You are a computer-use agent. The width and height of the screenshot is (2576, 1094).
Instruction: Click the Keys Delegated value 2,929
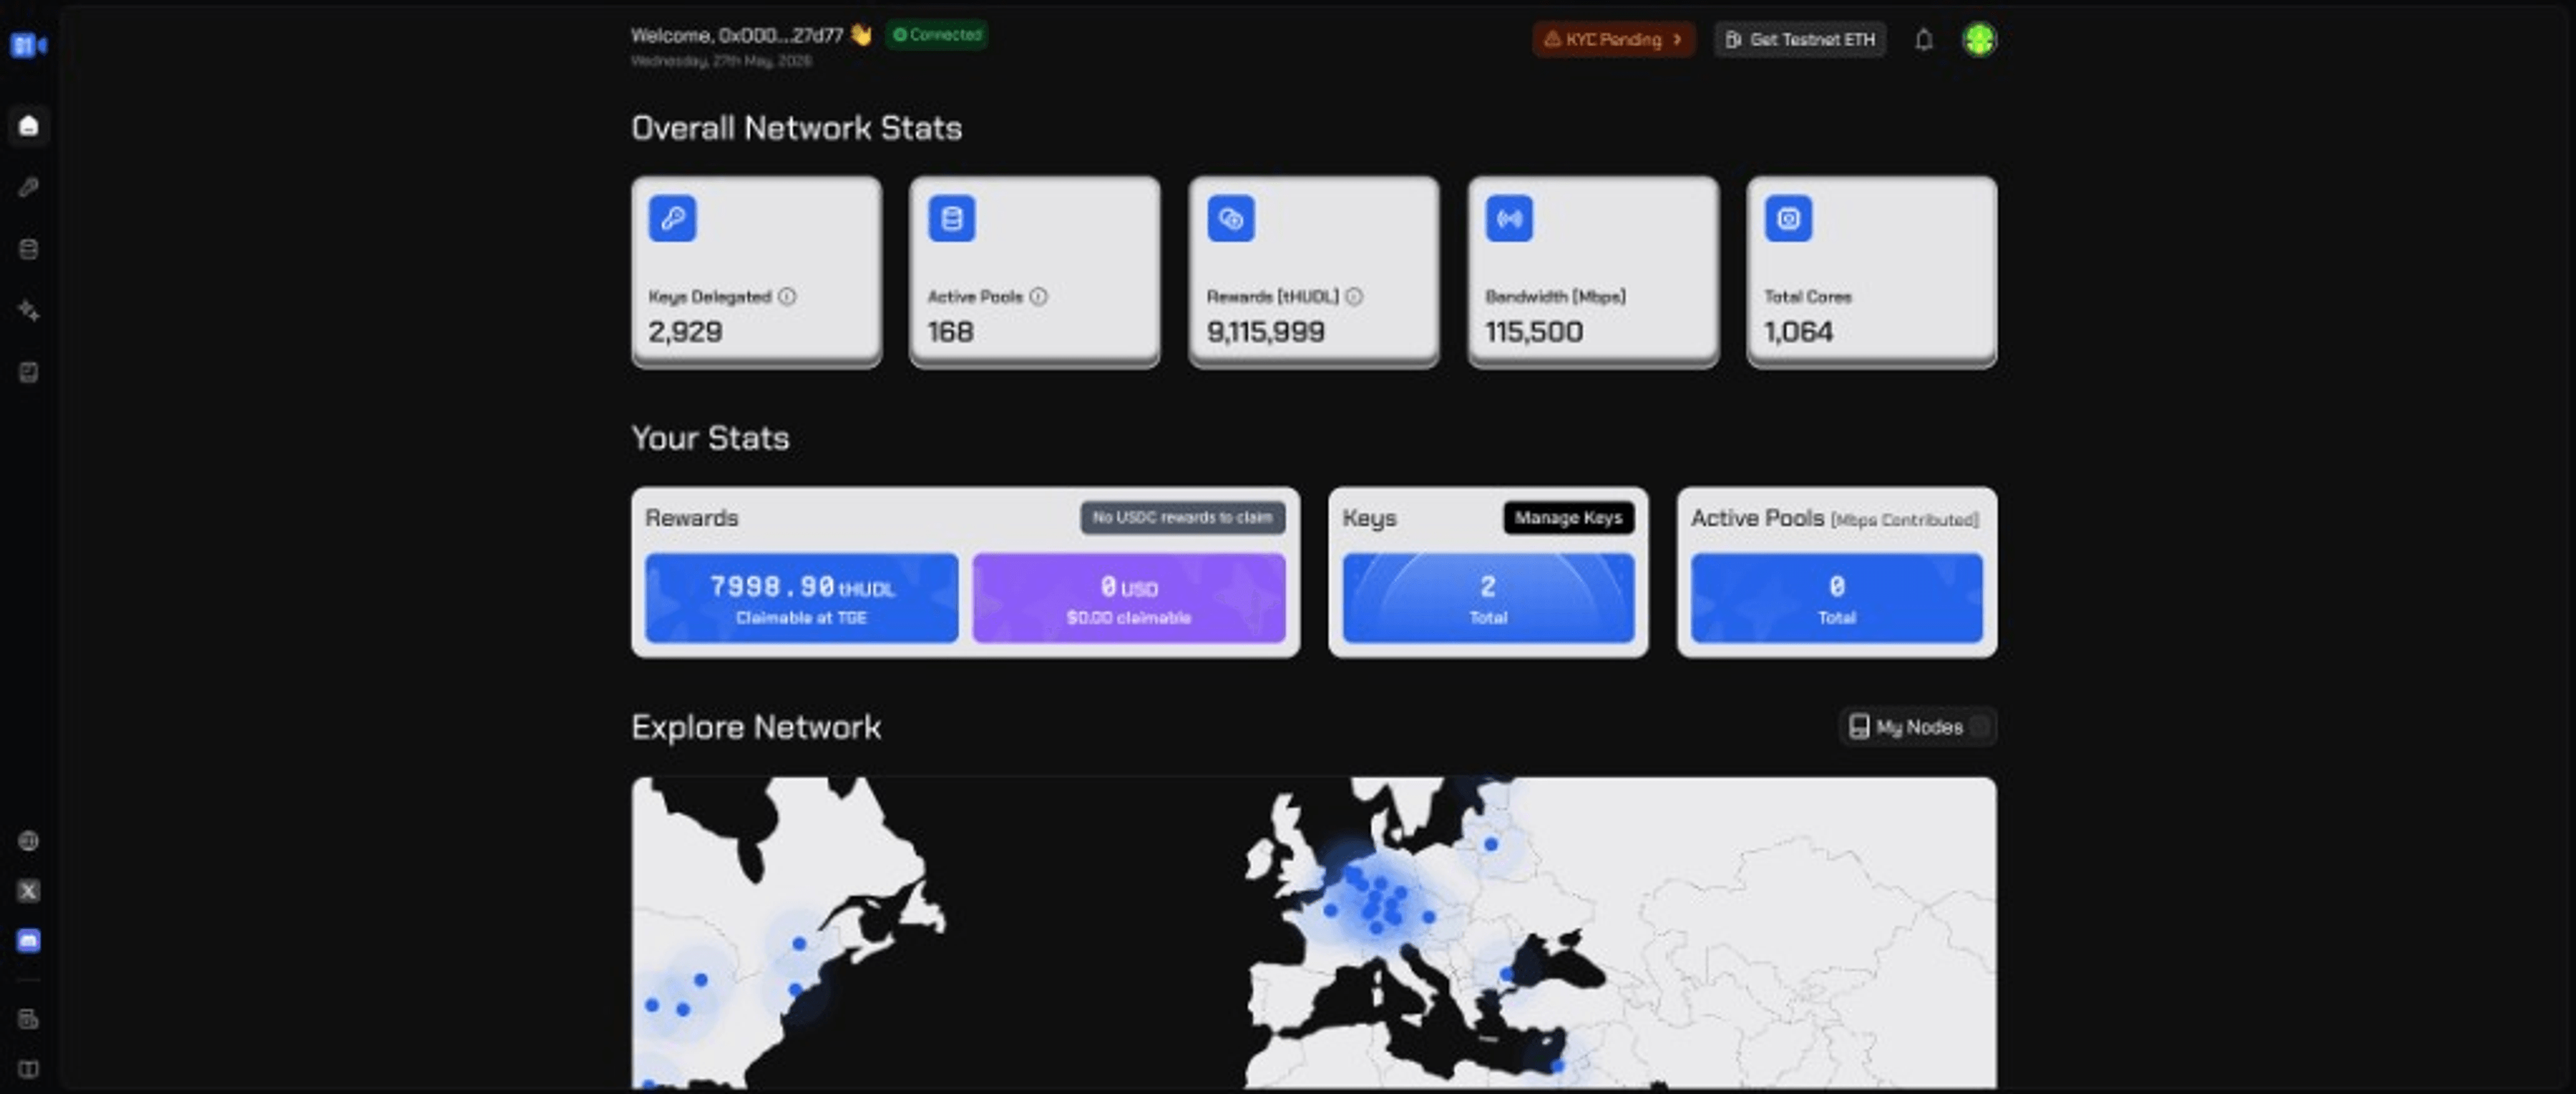[685, 332]
